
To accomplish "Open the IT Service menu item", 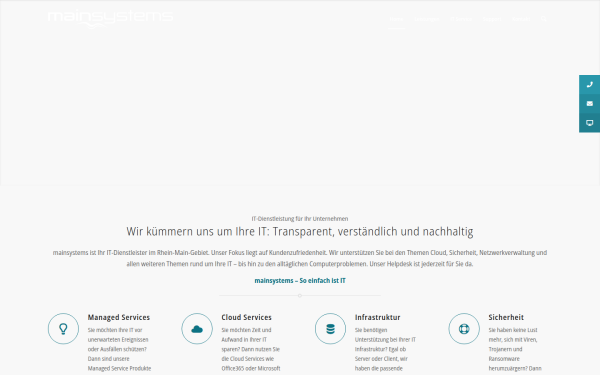I will [x=461, y=19].
